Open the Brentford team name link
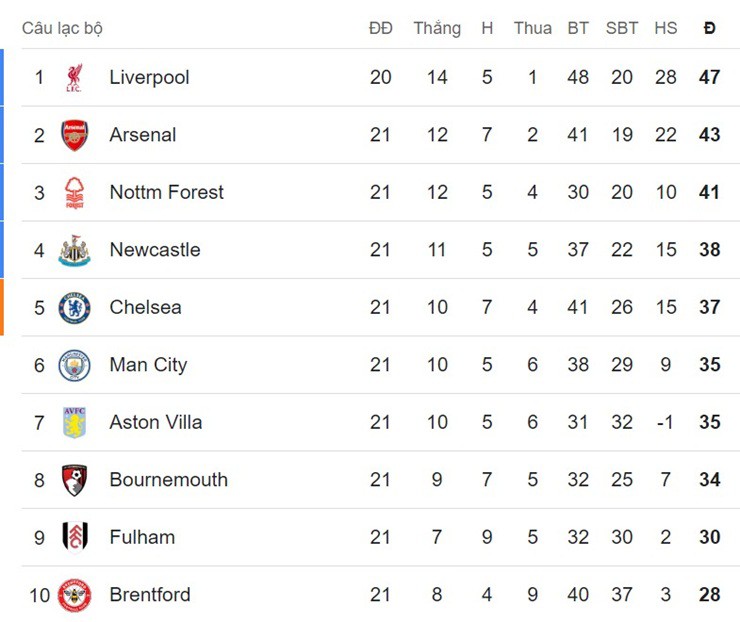The width and height of the screenshot is (740, 622). click(149, 595)
